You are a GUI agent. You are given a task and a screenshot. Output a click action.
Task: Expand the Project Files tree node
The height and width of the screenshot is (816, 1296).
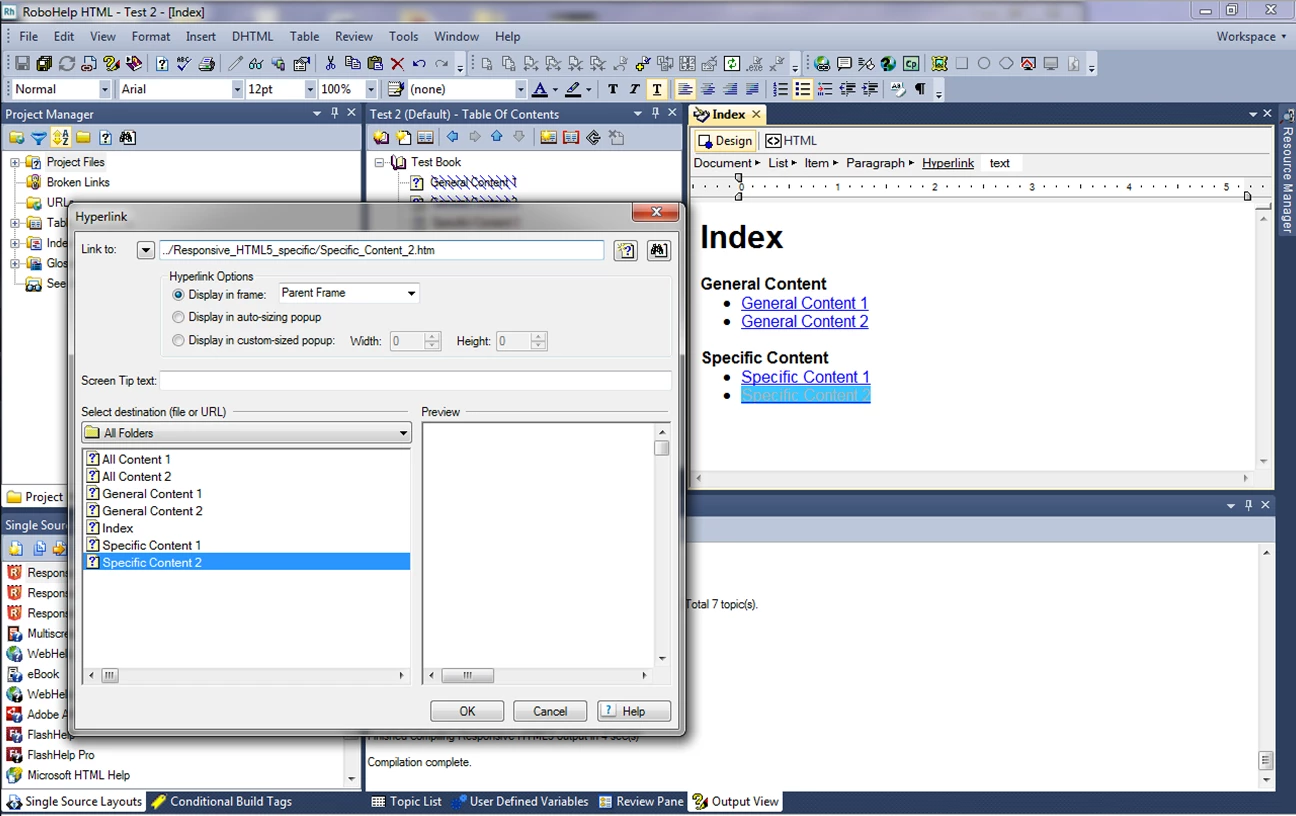click(15, 162)
